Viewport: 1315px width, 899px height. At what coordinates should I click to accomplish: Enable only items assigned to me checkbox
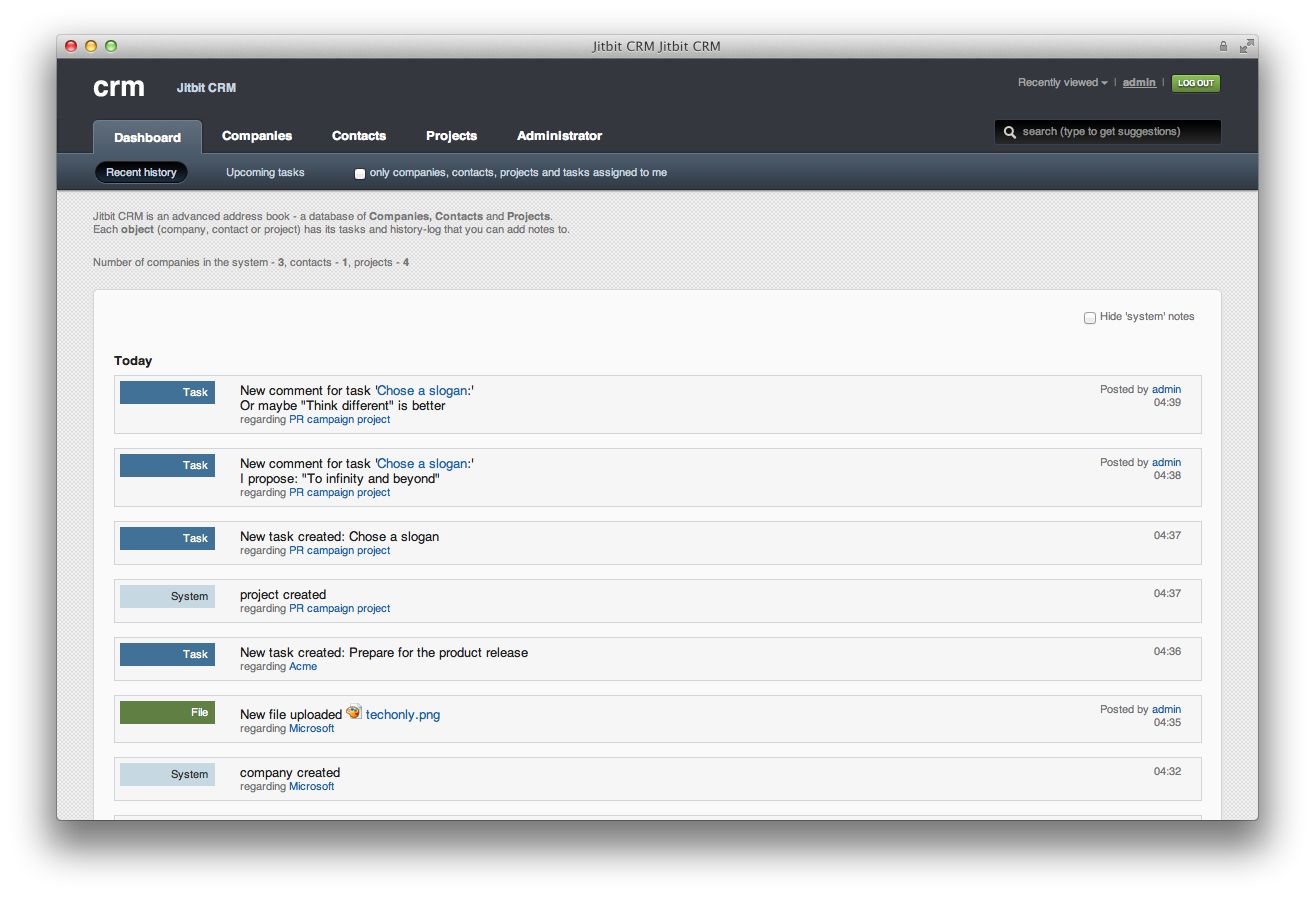(x=360, y=173)
